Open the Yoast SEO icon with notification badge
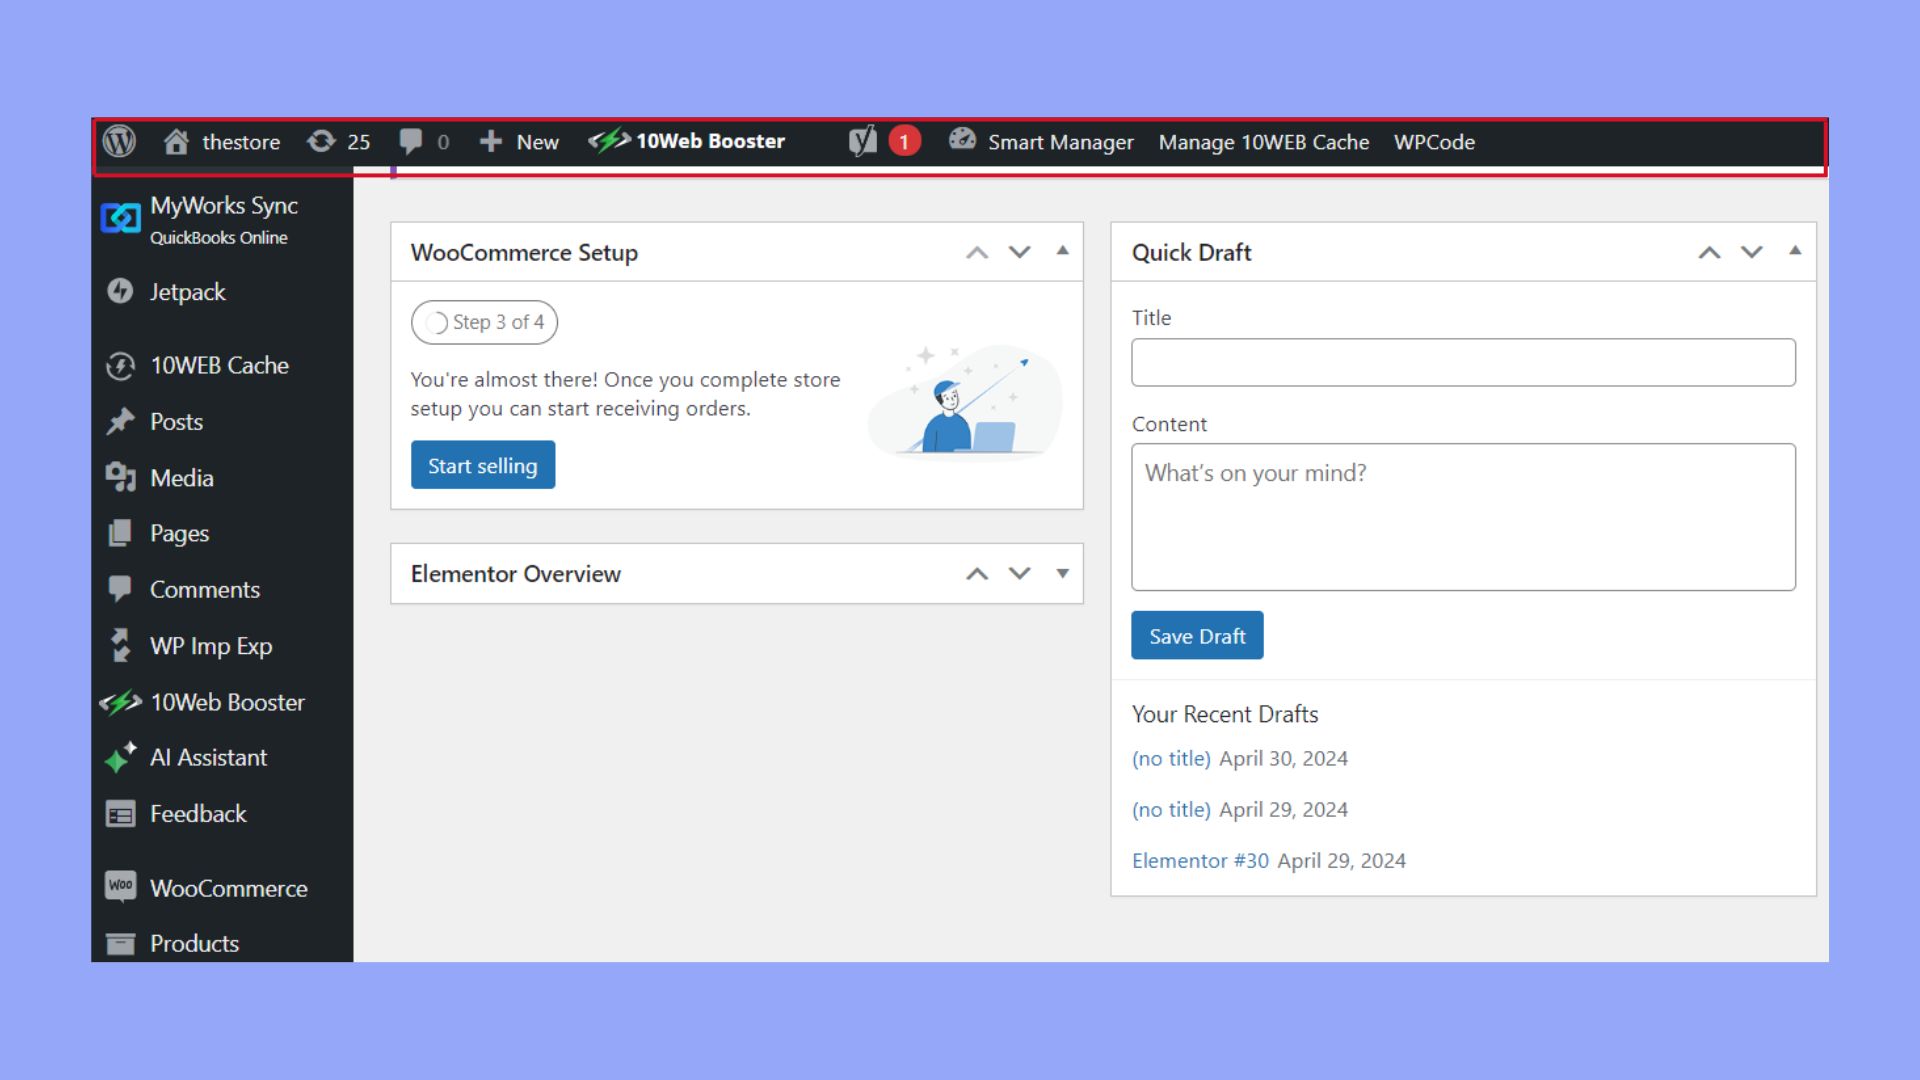Image resolution: width=1920 pixels, height=1080 pixels. coord(862,142)
